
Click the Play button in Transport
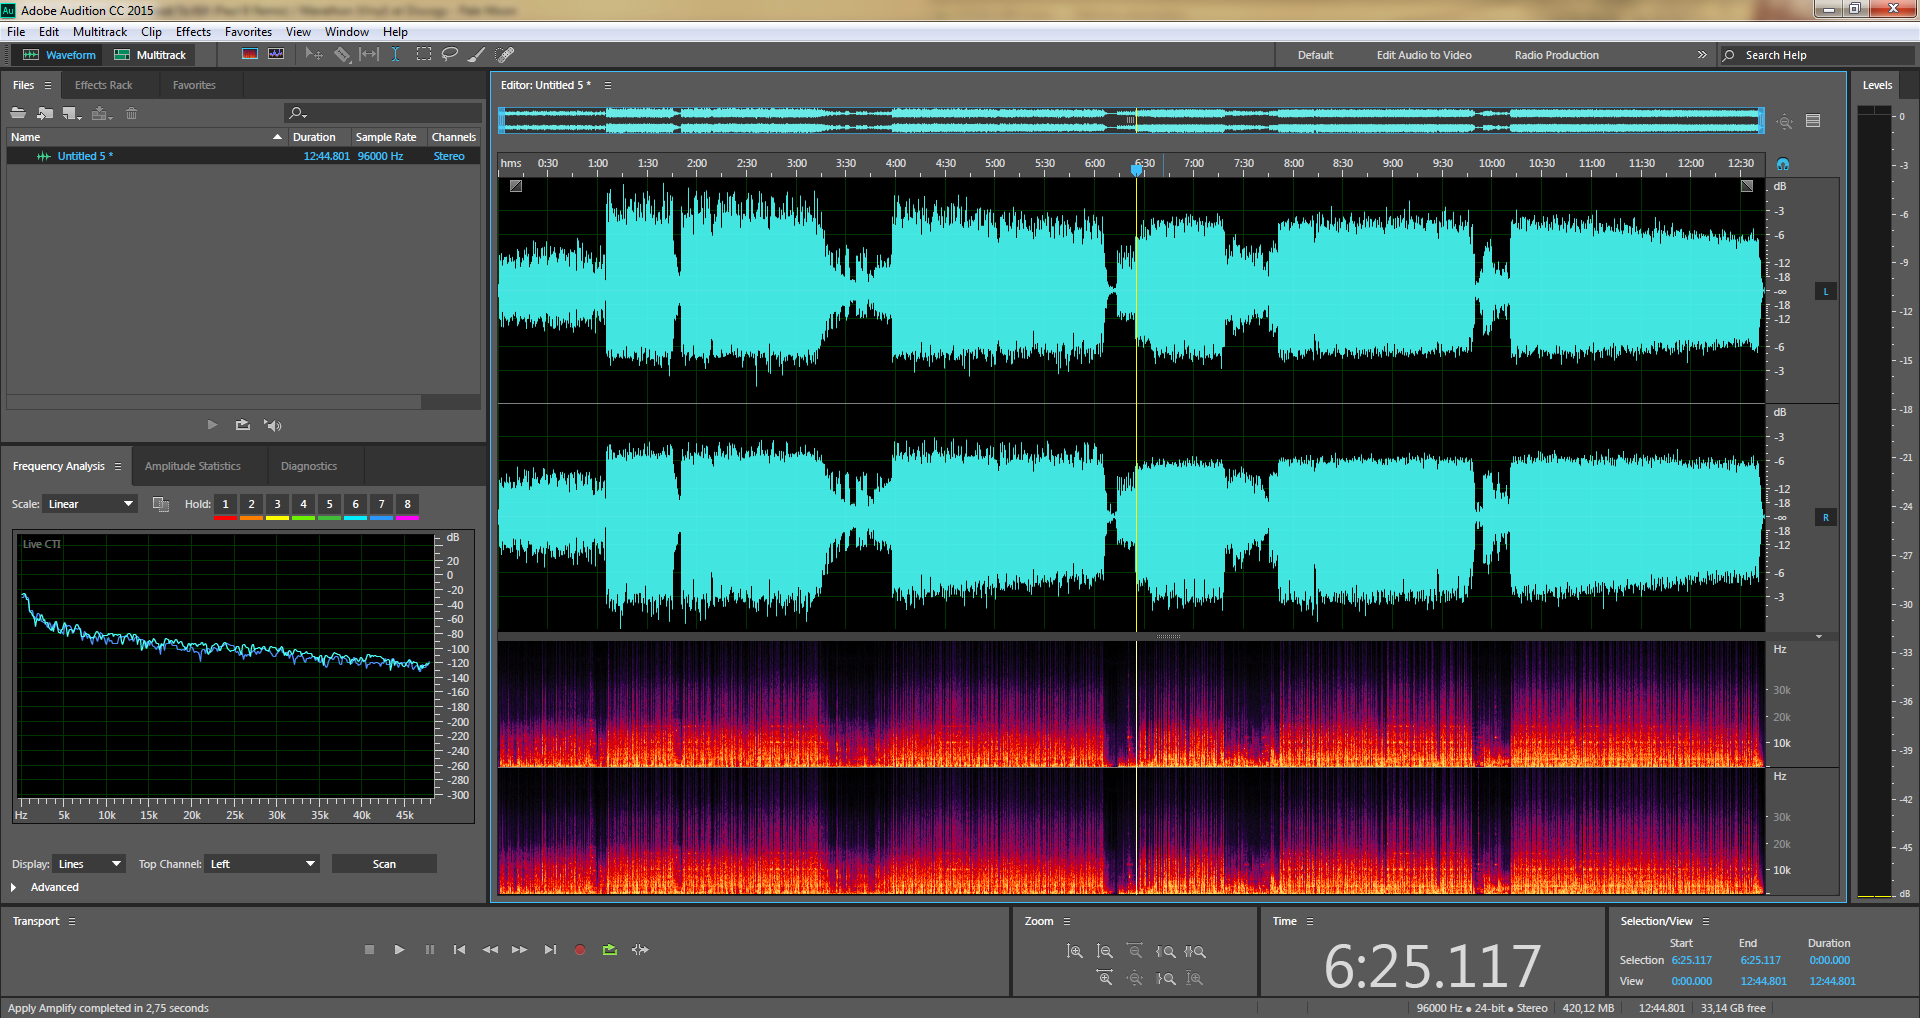click(399, 950)
